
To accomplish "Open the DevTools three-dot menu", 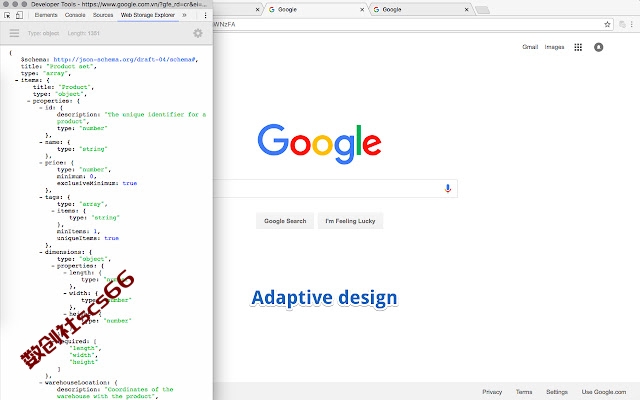I will pos(205,15).
